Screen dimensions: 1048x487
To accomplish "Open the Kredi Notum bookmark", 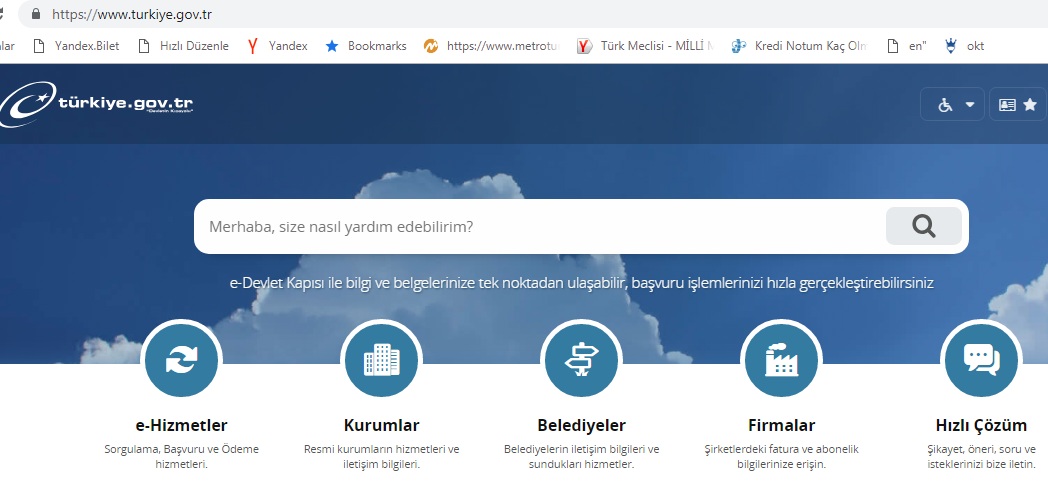I will click(800, 45).
